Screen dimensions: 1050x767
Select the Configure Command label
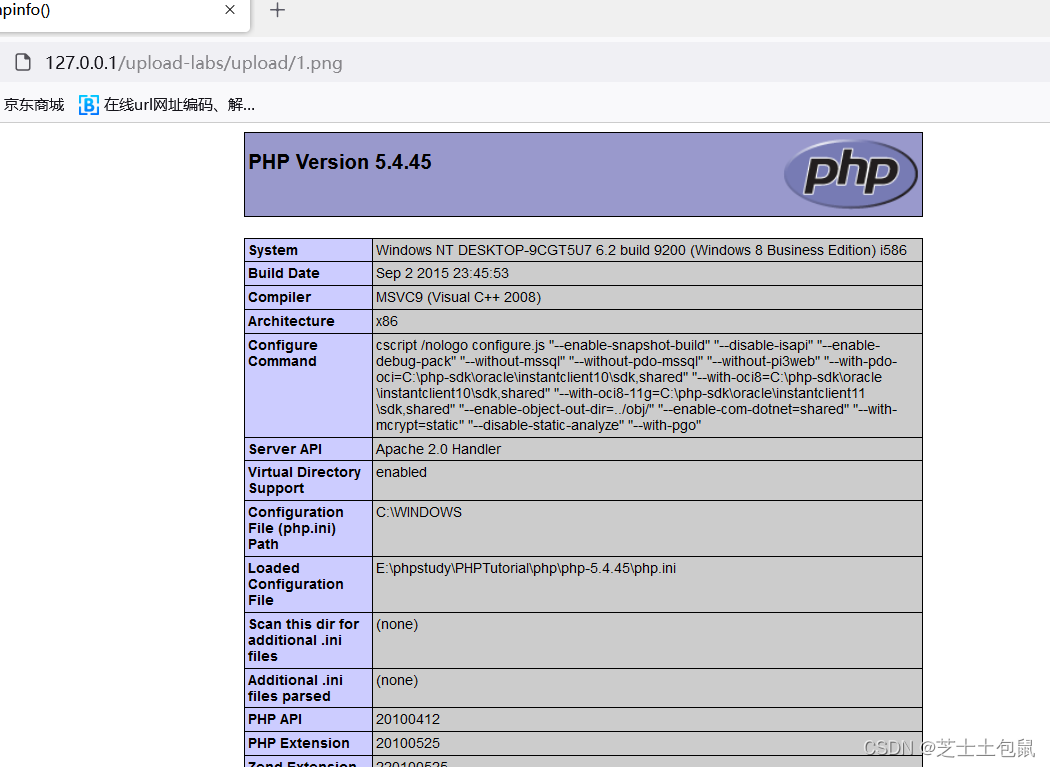(x=283, y=353)
